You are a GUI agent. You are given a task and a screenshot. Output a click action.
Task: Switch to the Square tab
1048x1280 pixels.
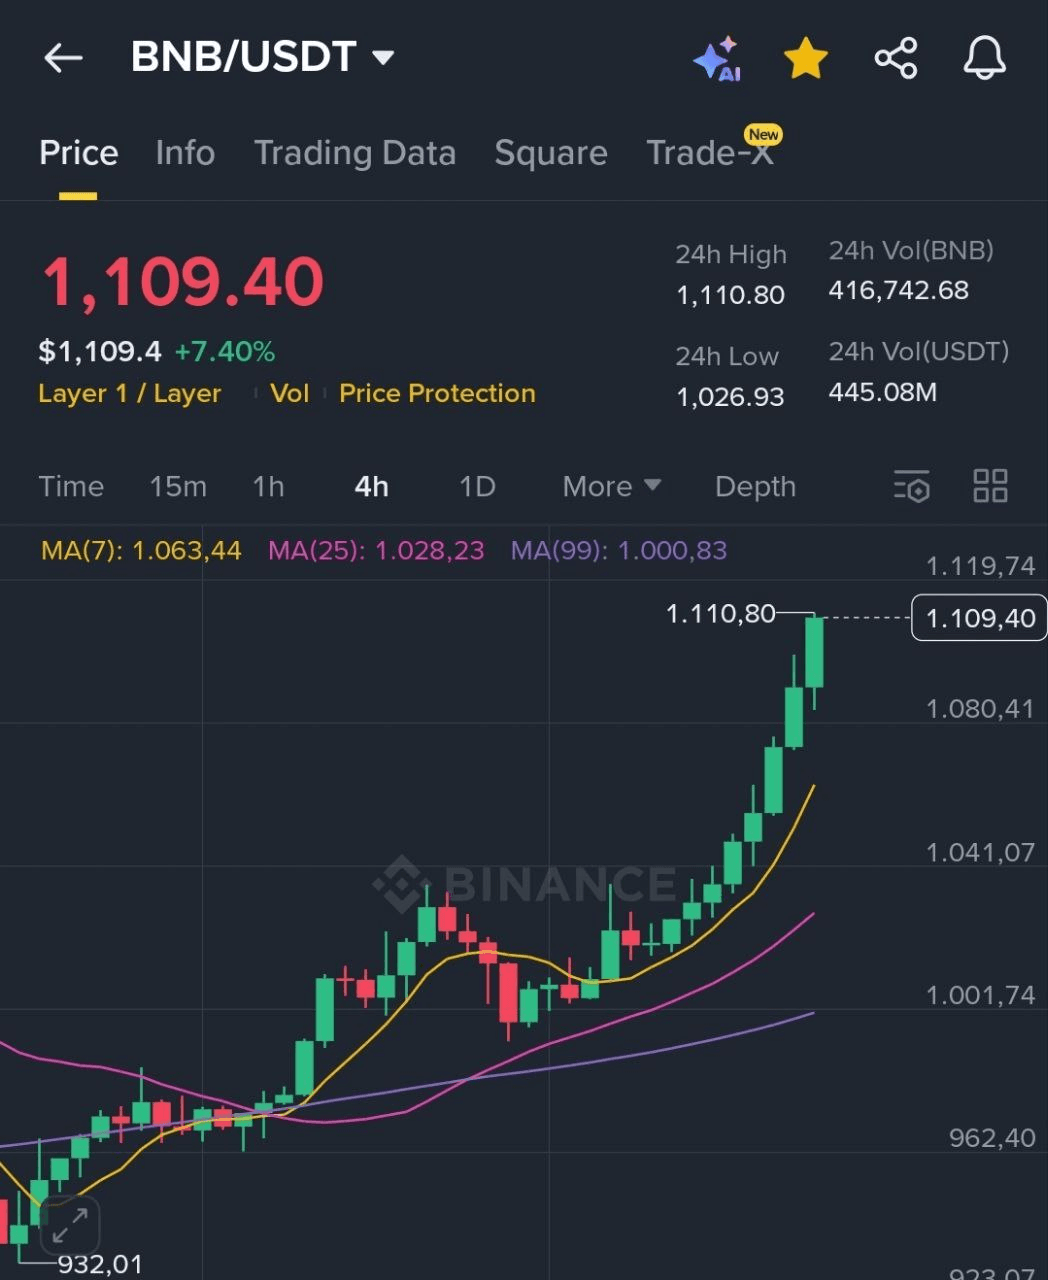click(550, 153)
